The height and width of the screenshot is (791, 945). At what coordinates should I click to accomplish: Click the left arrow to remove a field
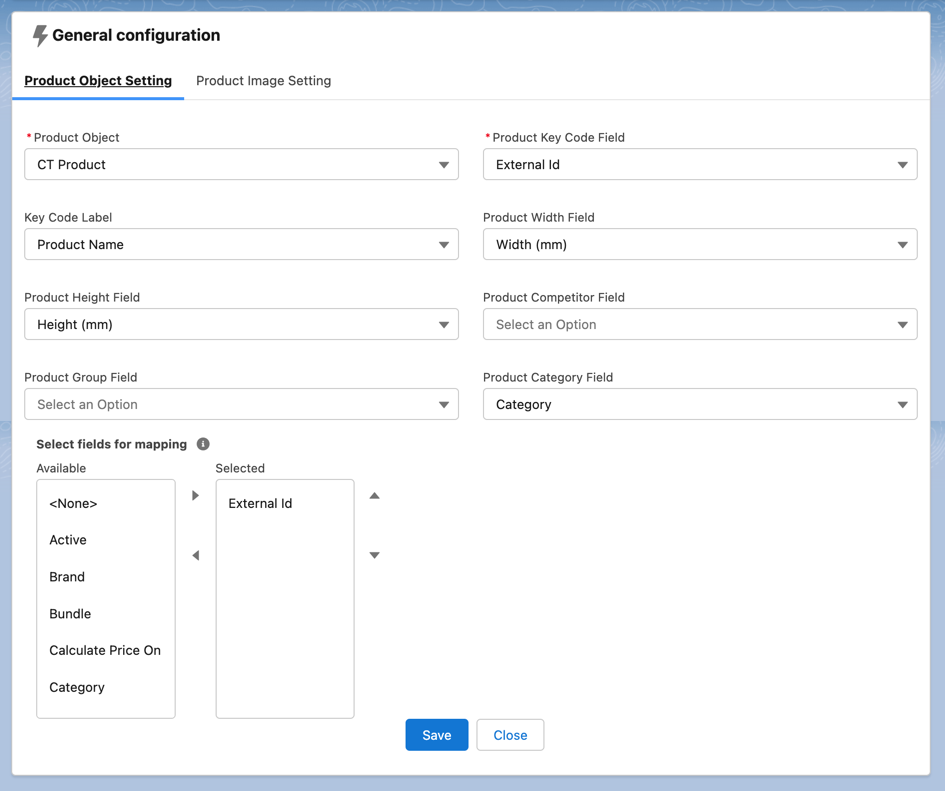(x=196, y=555)
